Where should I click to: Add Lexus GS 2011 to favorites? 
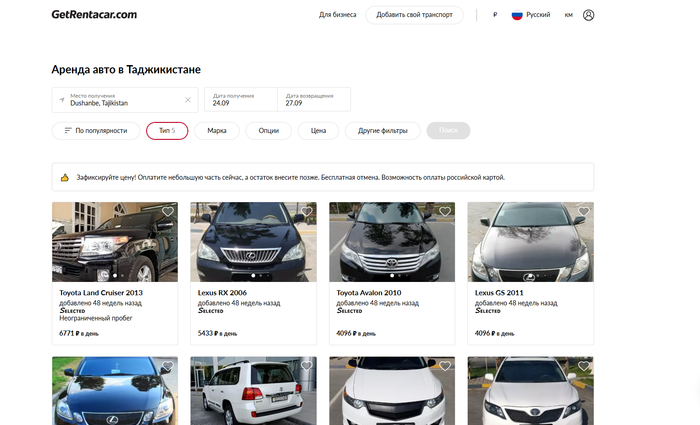[x=584, y=212]
